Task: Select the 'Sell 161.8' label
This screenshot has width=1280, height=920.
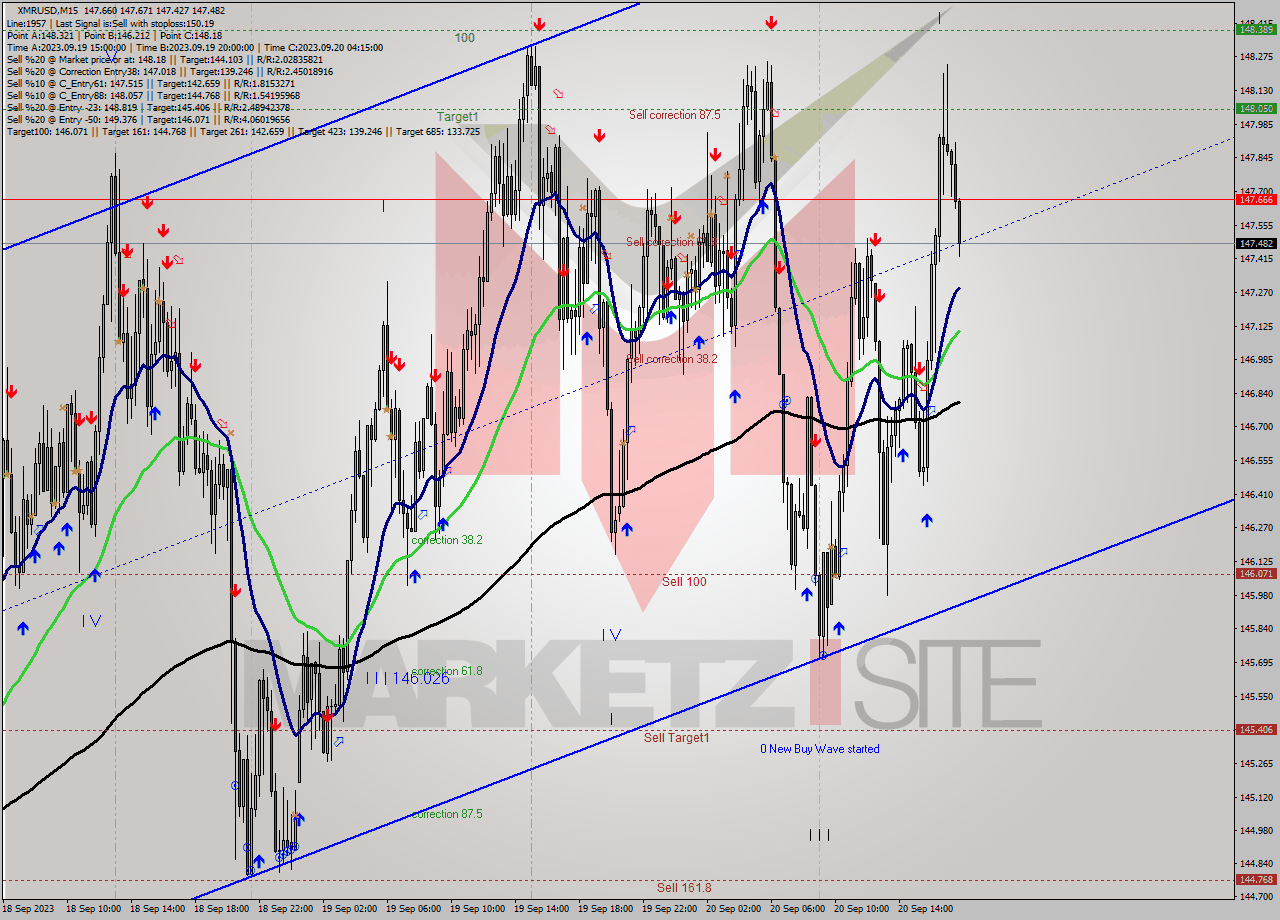Action: (684, 887)
